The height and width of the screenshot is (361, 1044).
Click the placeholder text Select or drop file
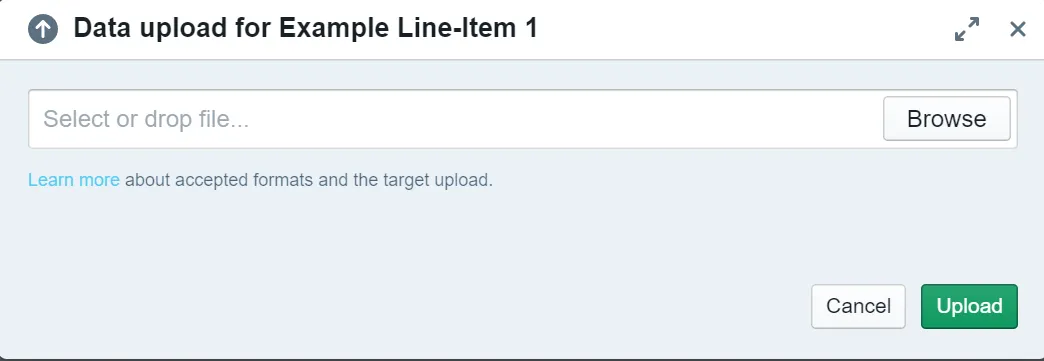point(146,119)
